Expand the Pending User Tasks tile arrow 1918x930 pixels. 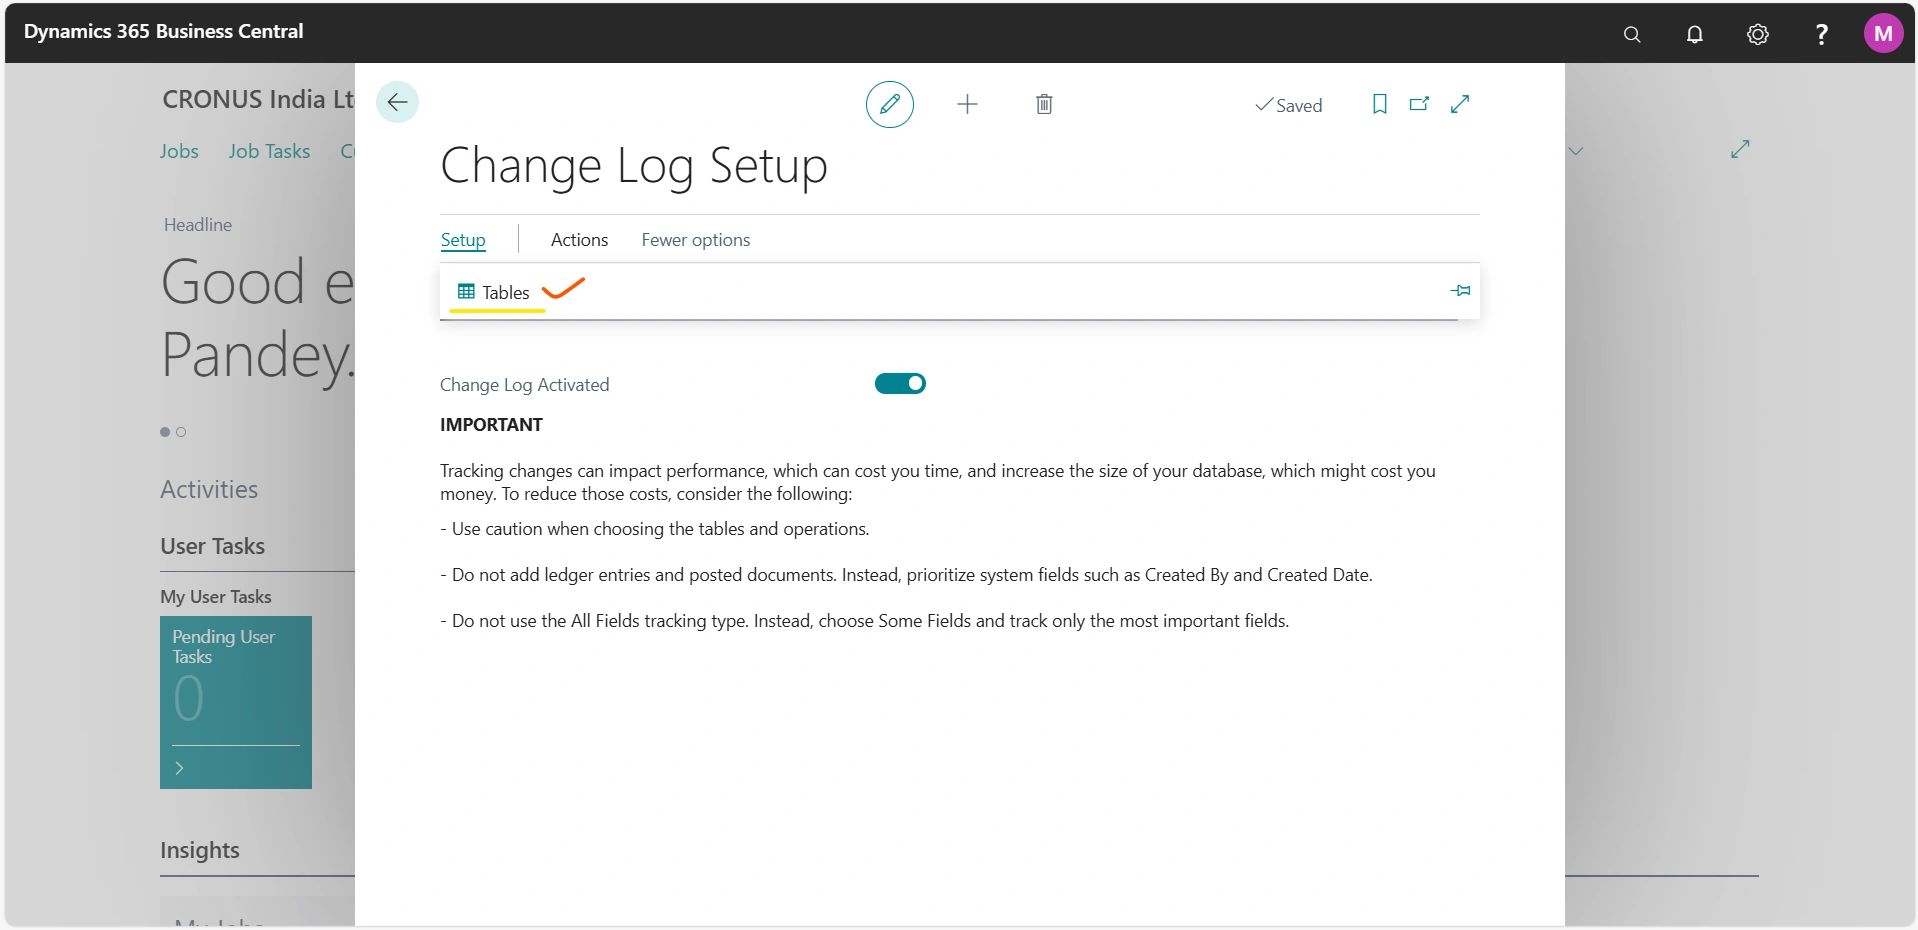point(180,768)
